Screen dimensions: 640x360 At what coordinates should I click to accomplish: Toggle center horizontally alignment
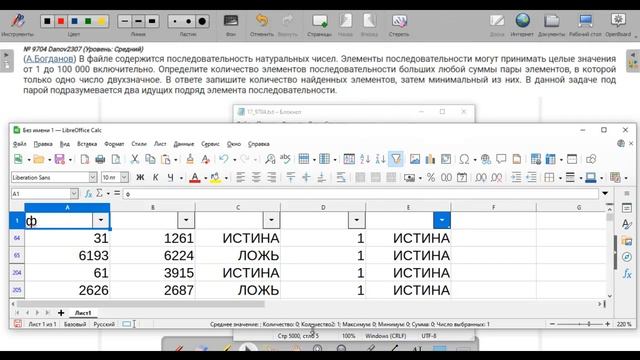(256, 178)
